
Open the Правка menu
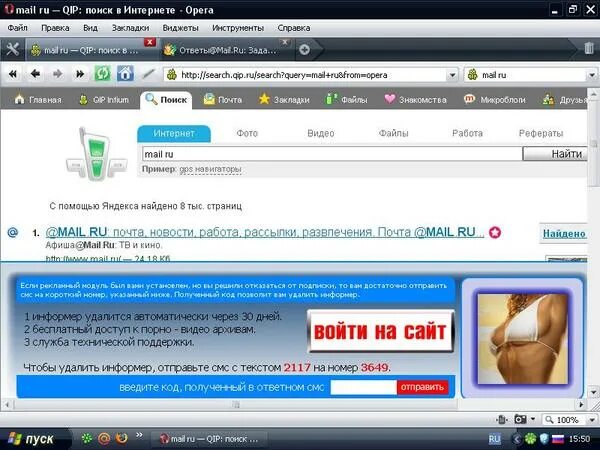point(55,28)
